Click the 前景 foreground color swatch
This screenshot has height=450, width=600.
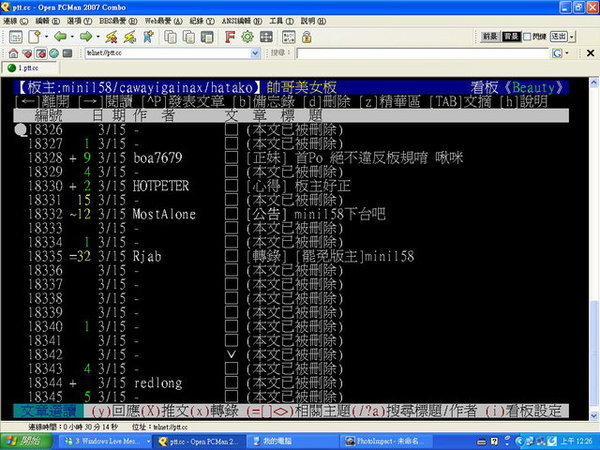coord(490,37)
